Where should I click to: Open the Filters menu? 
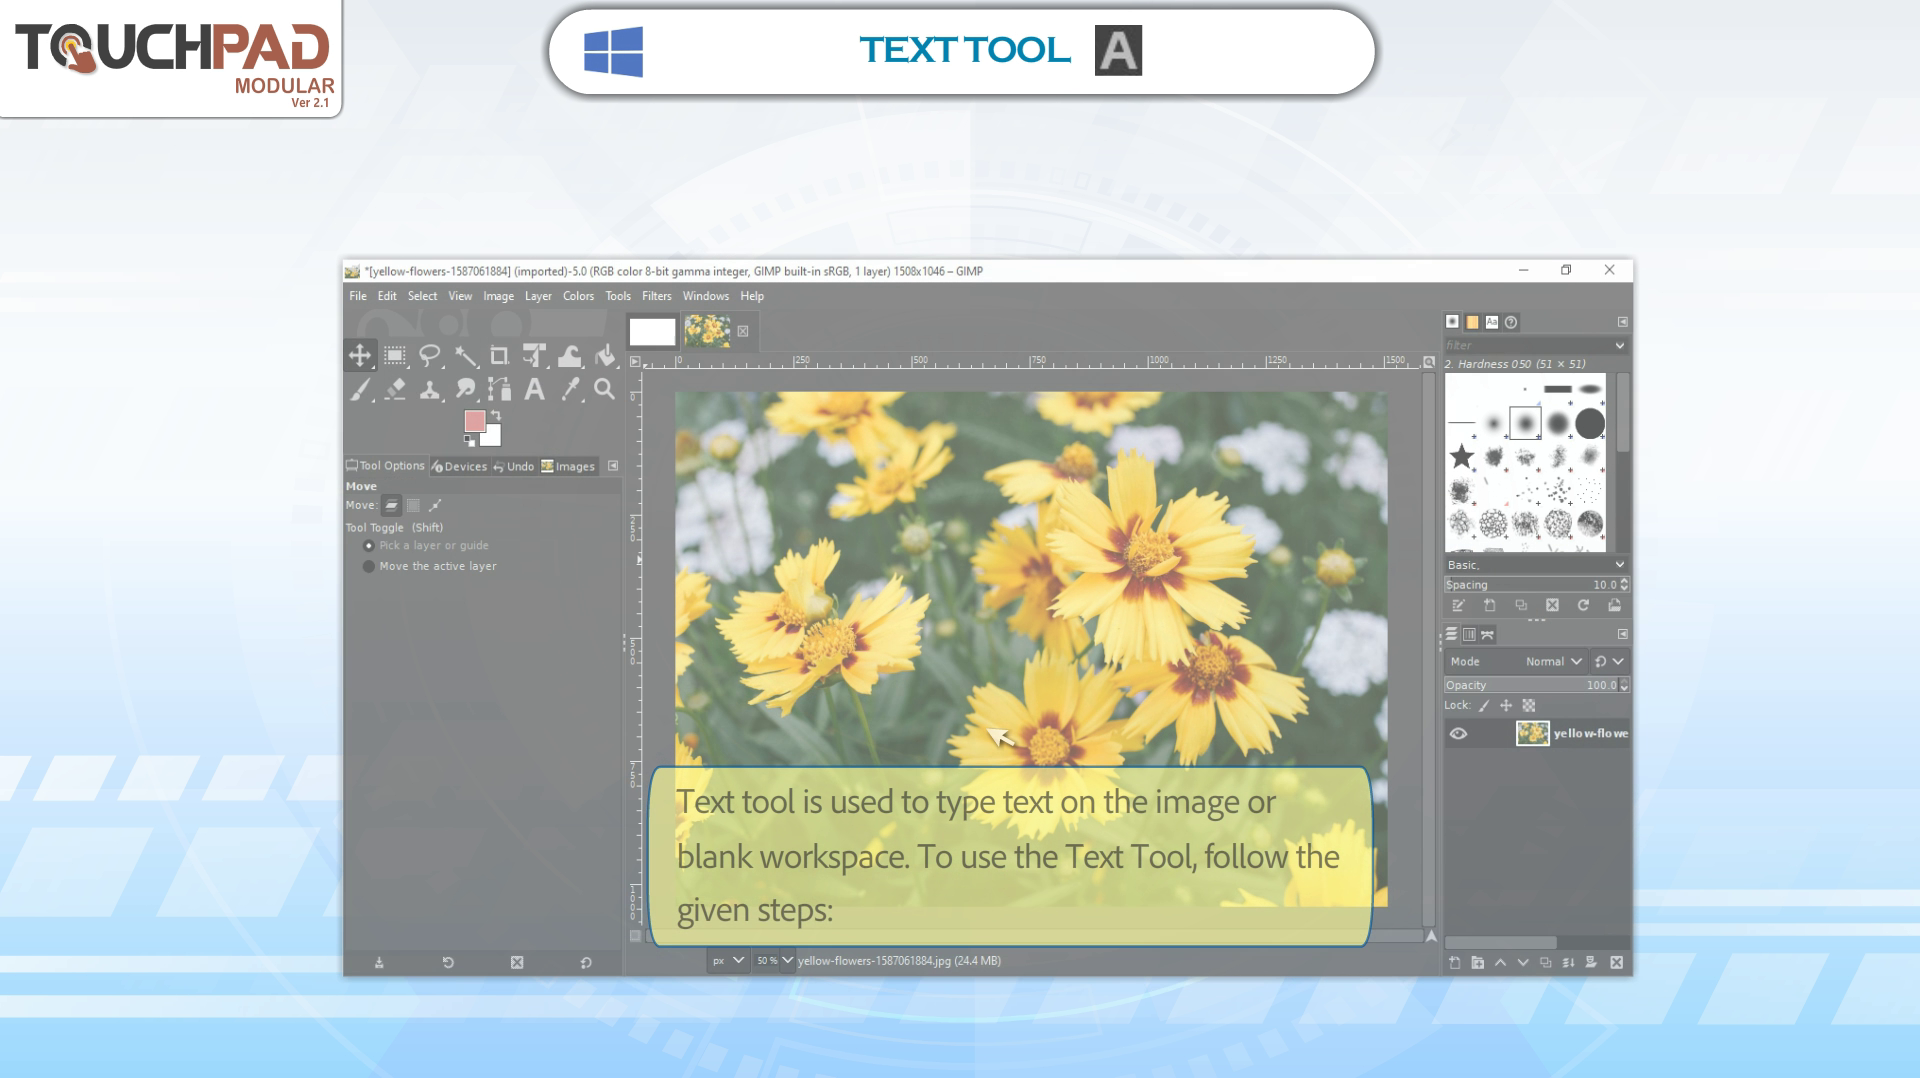[x=656, y=296]
